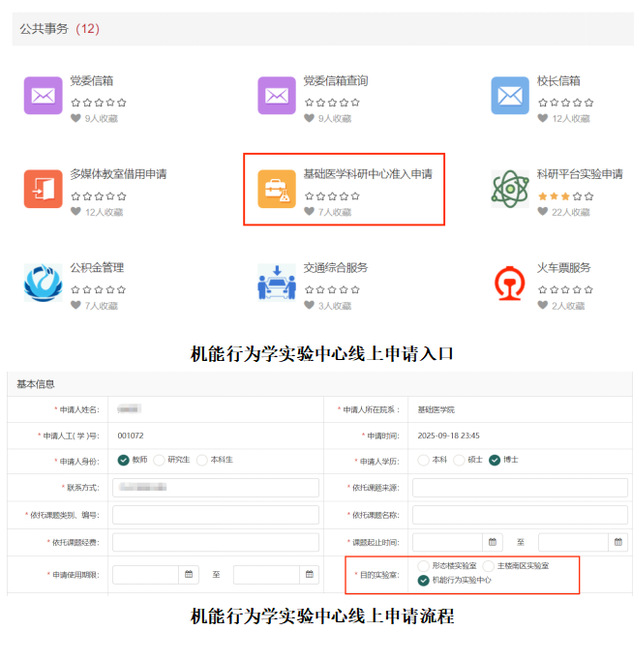The image size is (639, 661).
Task: Open 基础医学科研中心准入申请 briefcase icon
Action: (277, 189)
